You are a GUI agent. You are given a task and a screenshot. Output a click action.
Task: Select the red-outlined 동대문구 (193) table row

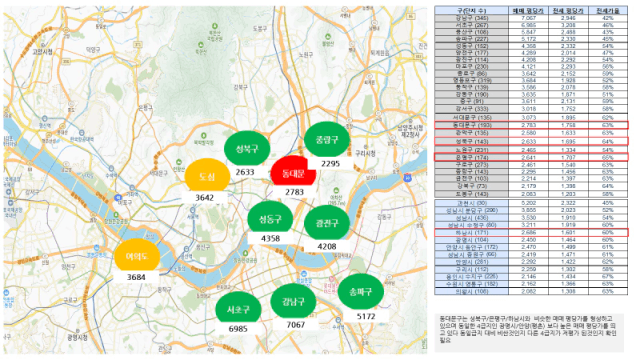531,125
